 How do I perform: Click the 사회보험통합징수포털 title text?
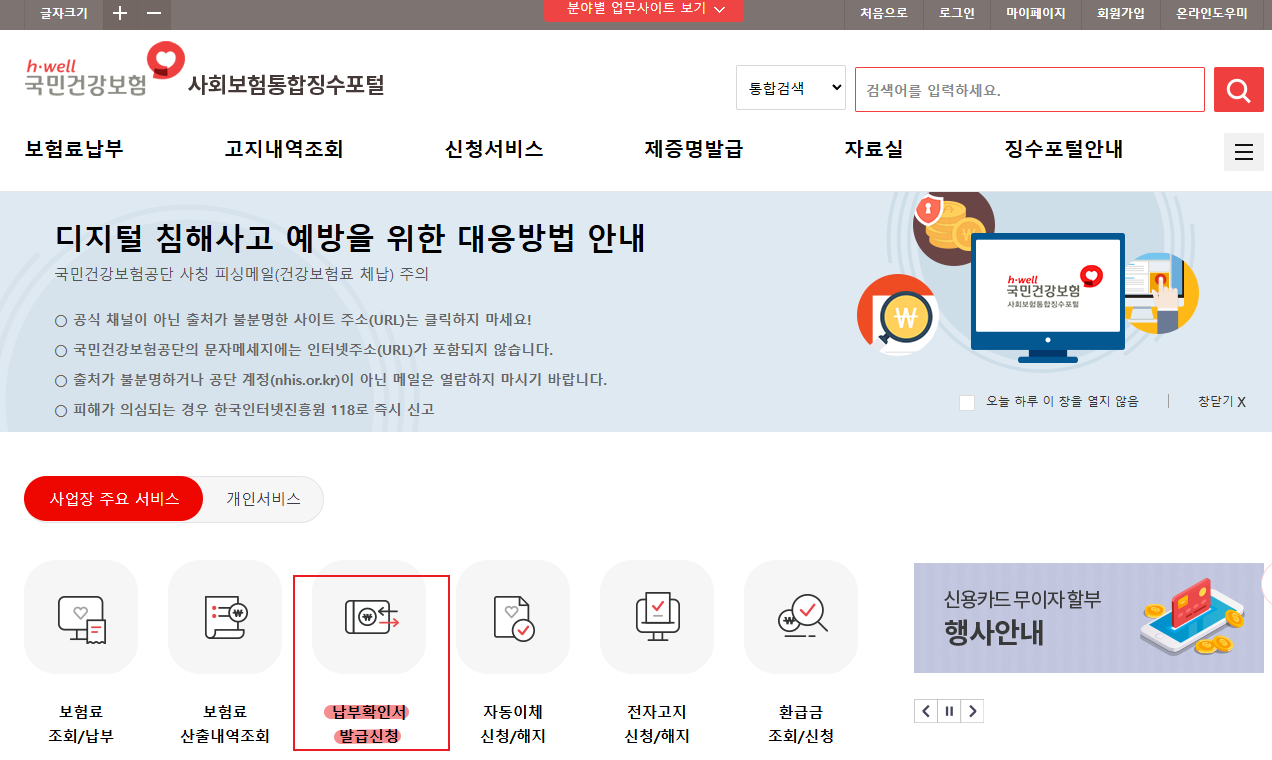286,85
